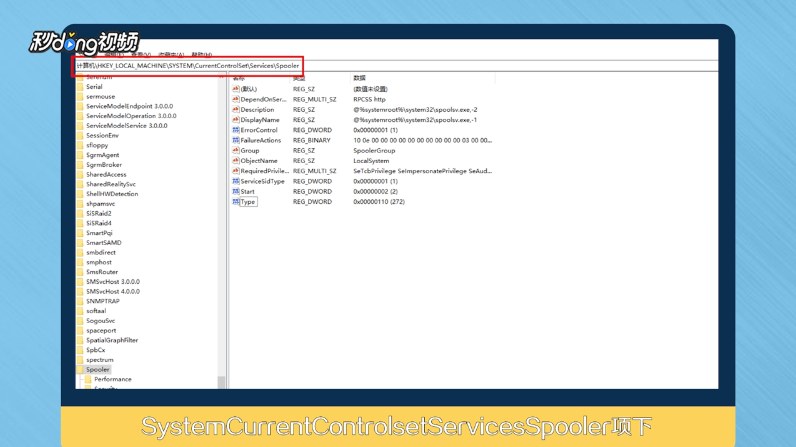The image size is (796, 447).
Task: Select the SpatialGraphFilter key
Action: pos(112,340)
